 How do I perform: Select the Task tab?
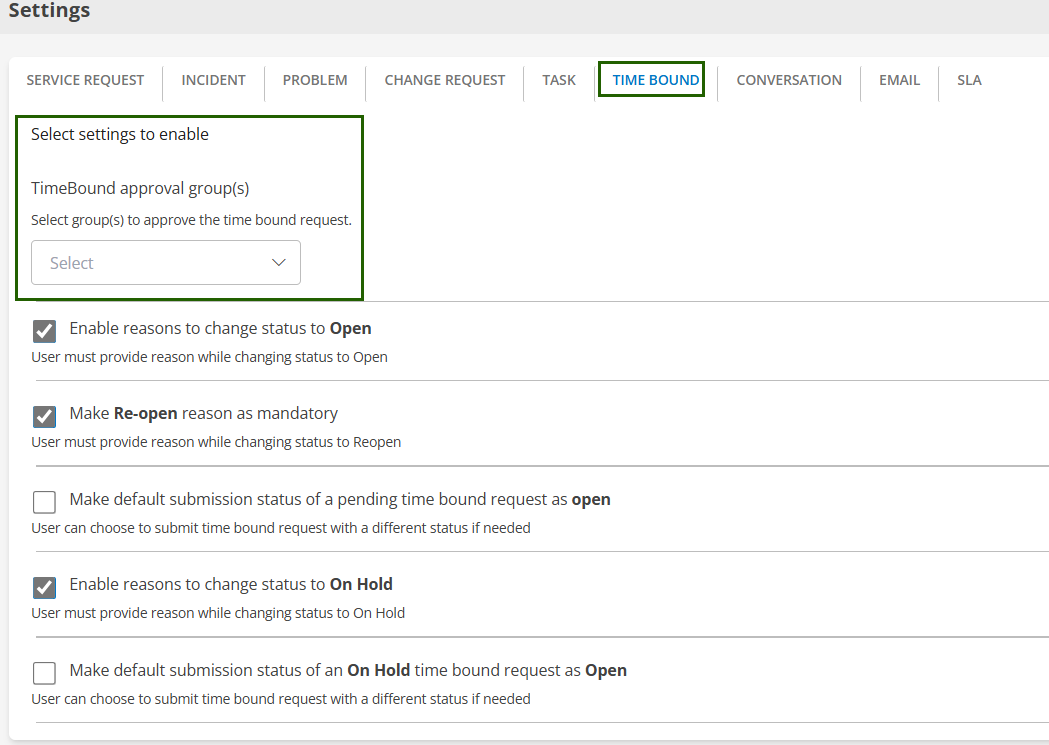559,80
